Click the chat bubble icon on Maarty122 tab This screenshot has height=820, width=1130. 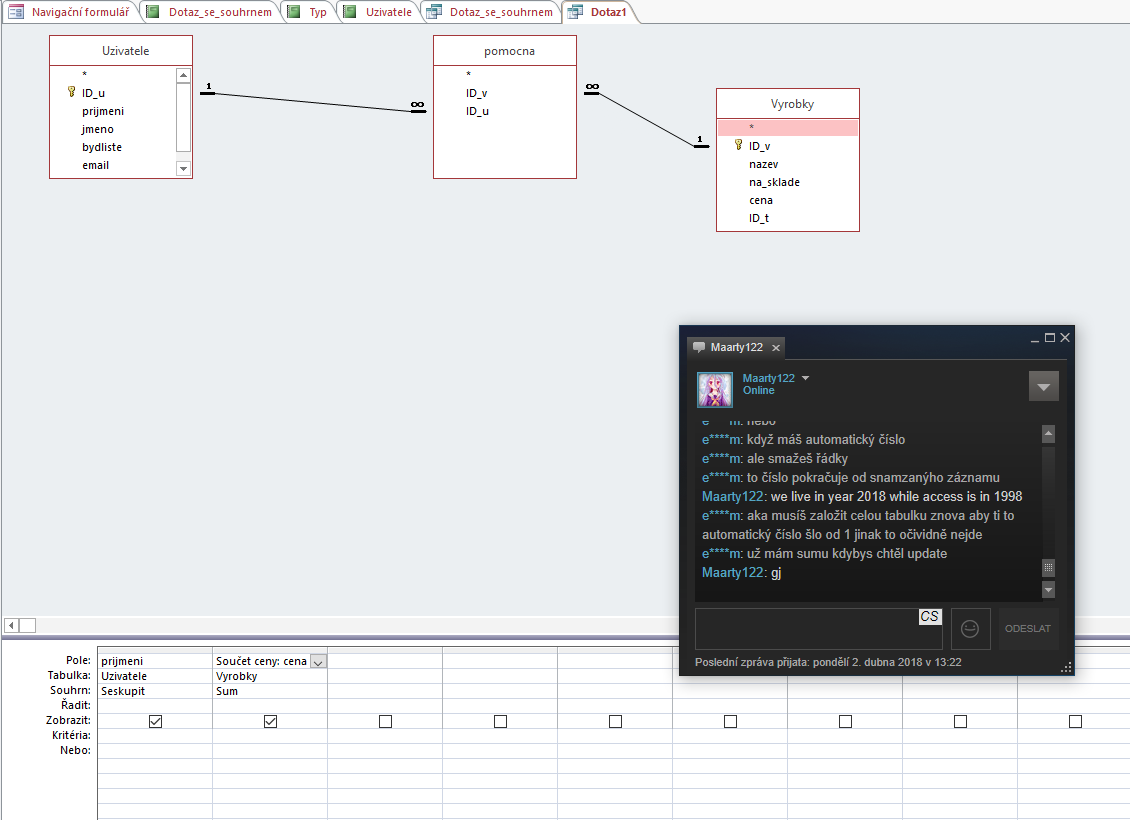[698, 347]
